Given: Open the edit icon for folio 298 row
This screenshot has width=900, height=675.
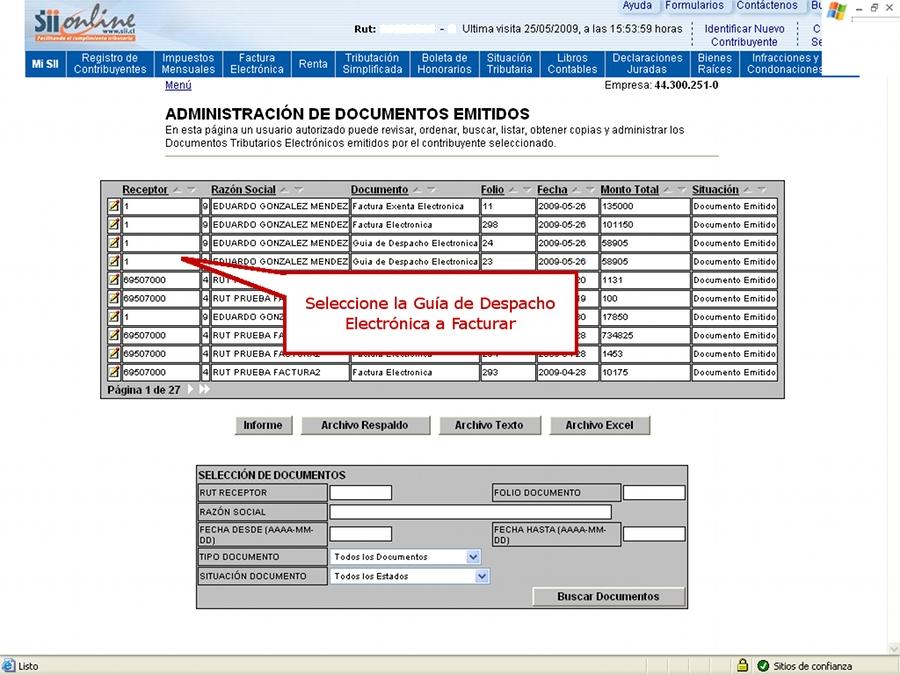Looking at the screenshot, I should pos(114,224).
